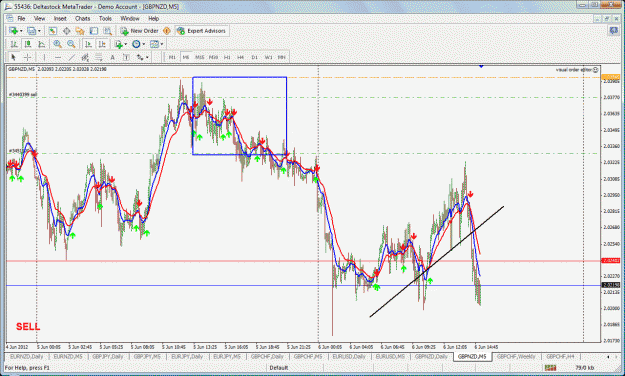Zoom out on the chart

pyautogui.click(x=71, y=44)
